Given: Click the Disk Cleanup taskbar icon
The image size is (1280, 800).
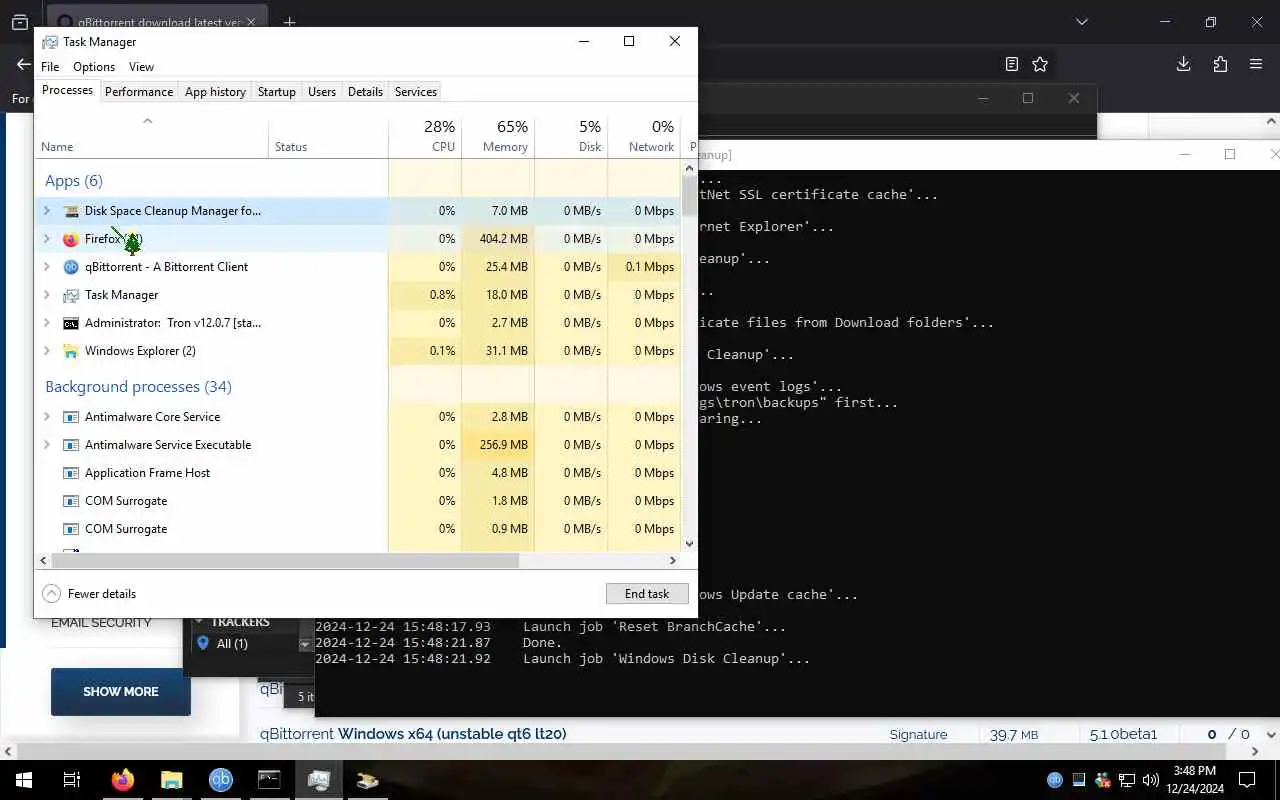Looking at the screenshot, I should [x=368, y=780].
